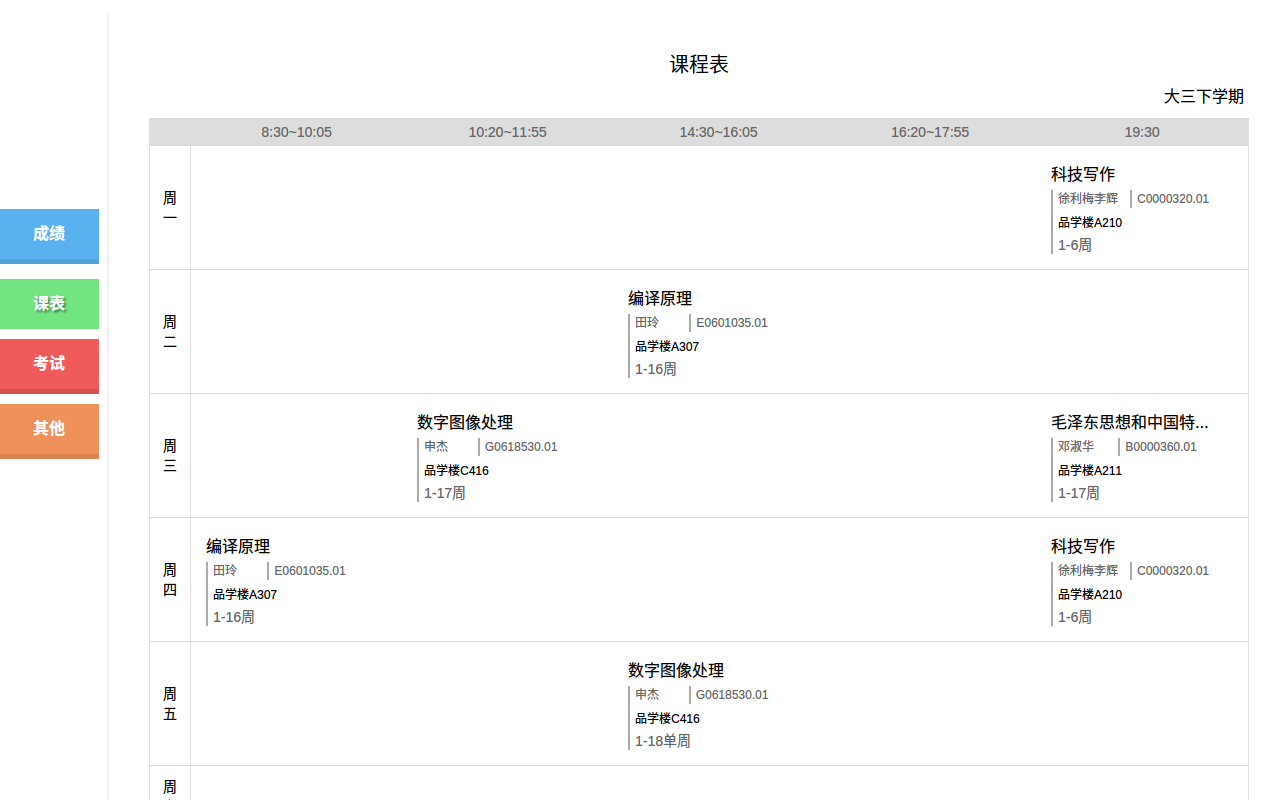1280x800 pixels.
Task: Click the 14:30~16:05 time column header
Action: tap(719, 132)
